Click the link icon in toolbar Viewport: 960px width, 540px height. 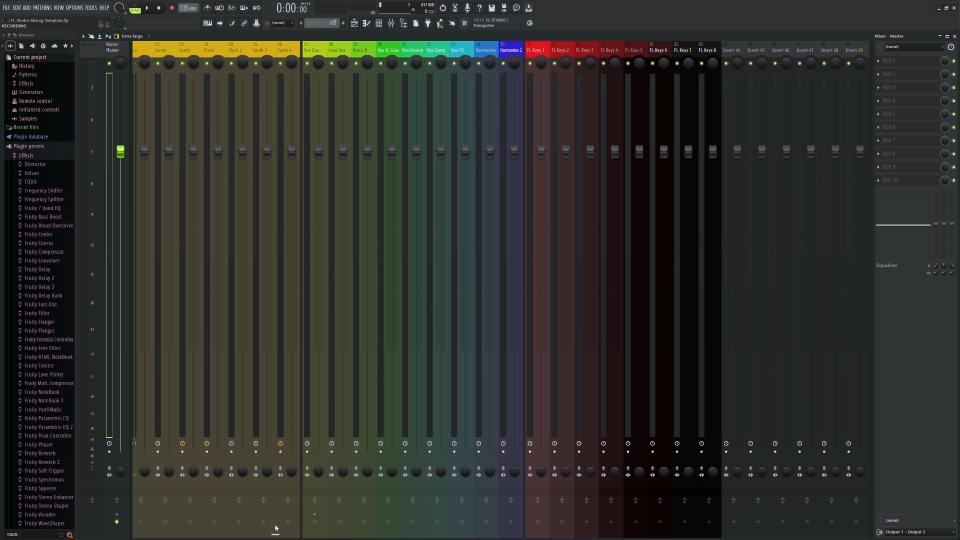click(244, 23)
